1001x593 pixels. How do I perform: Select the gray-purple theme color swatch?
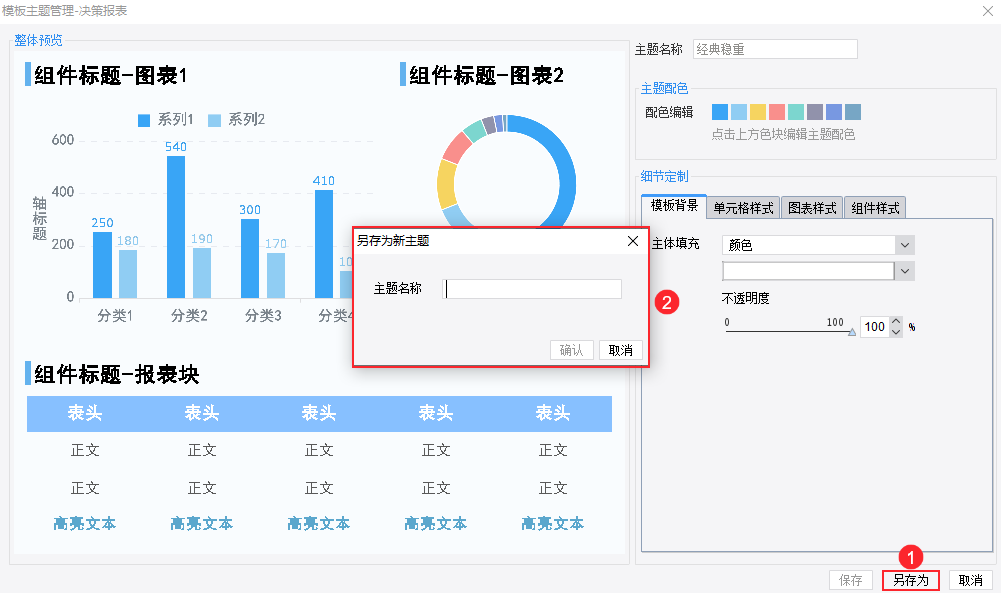click(815, 112)
